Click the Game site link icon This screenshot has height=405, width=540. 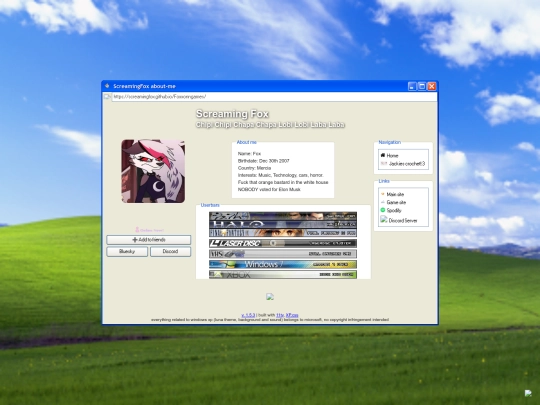coord(383,202)
